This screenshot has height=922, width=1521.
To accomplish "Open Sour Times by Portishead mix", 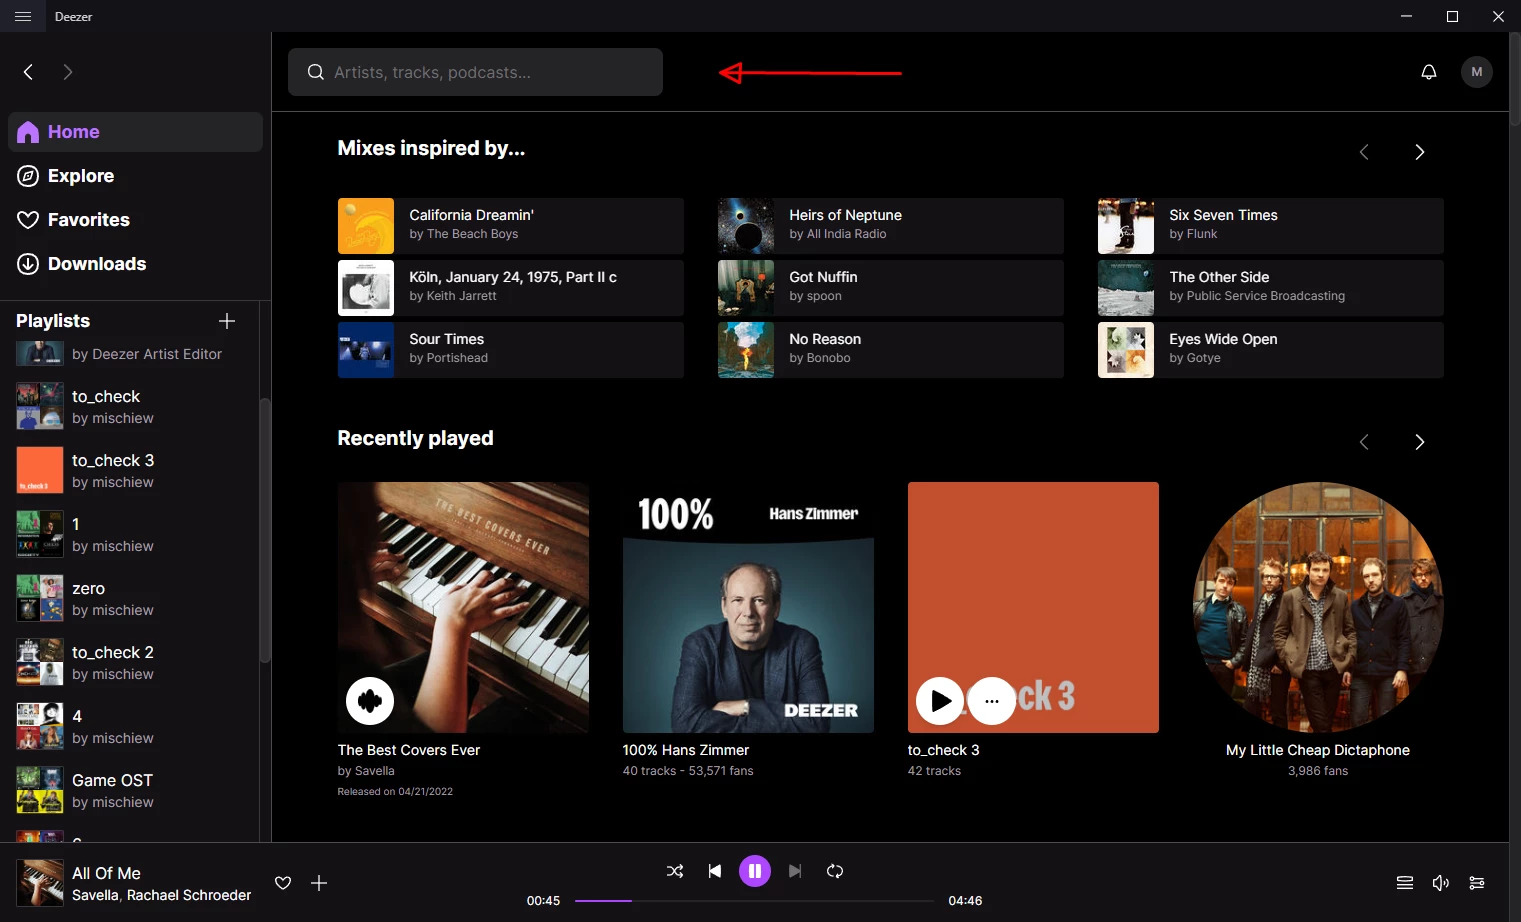I will [511, 350].
